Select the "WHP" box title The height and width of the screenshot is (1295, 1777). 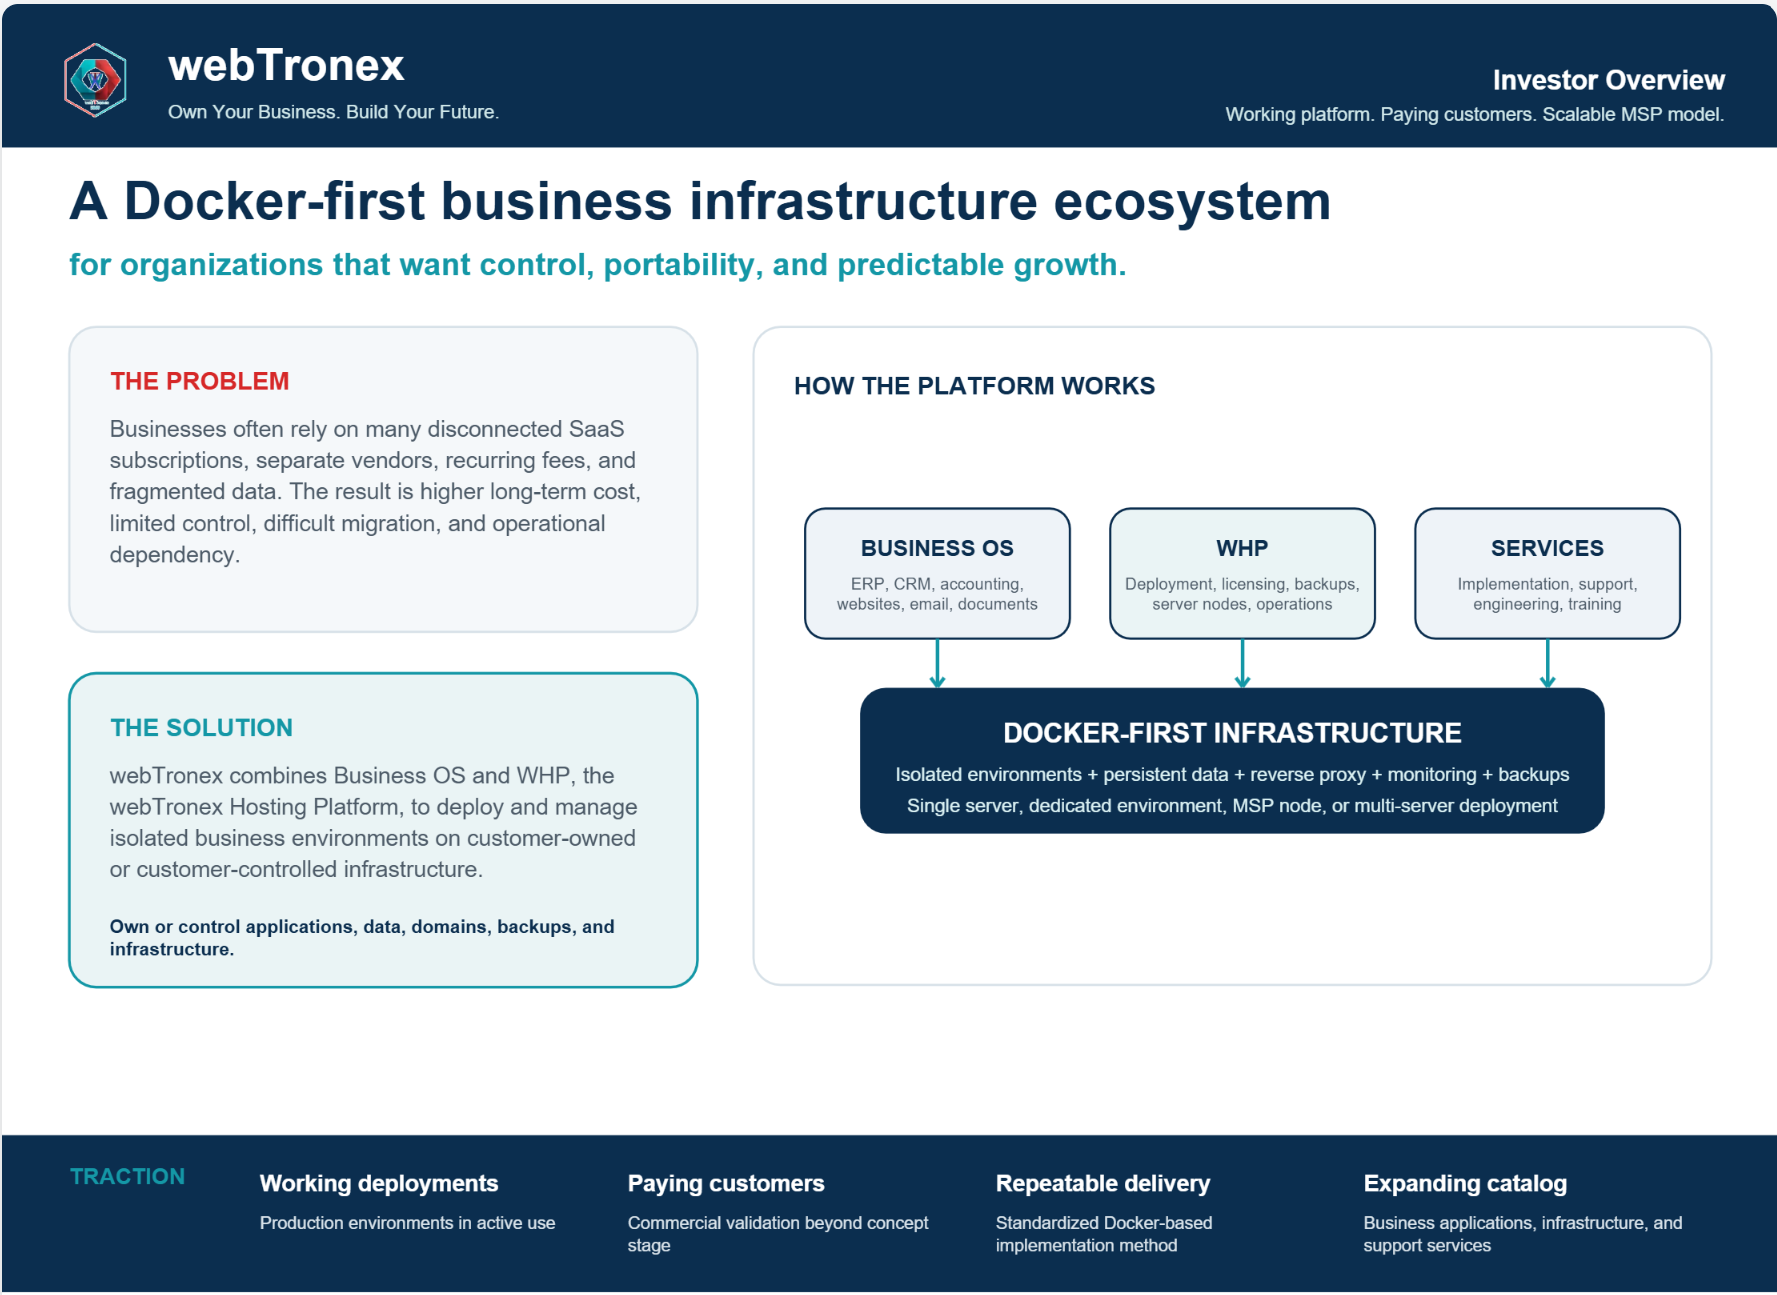[x=1242, y=548]
